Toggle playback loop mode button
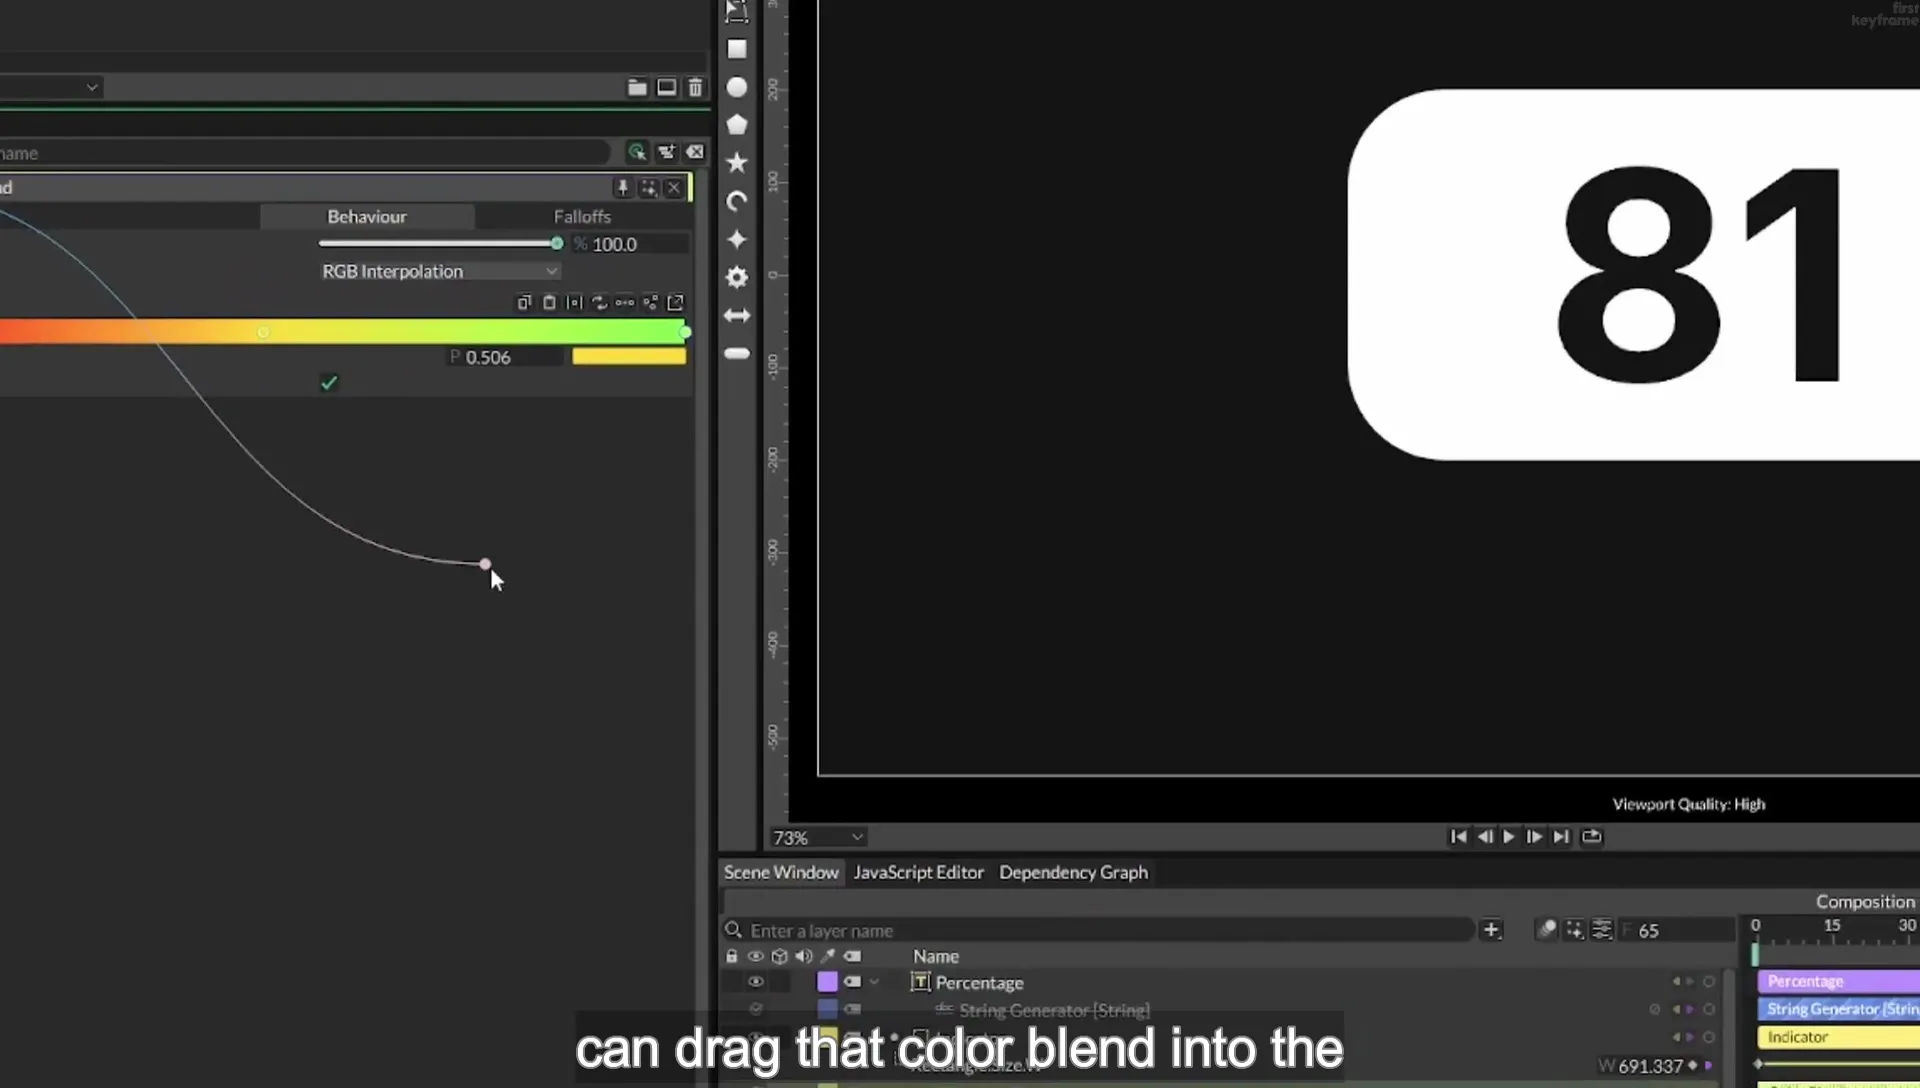 (1591, 836)
